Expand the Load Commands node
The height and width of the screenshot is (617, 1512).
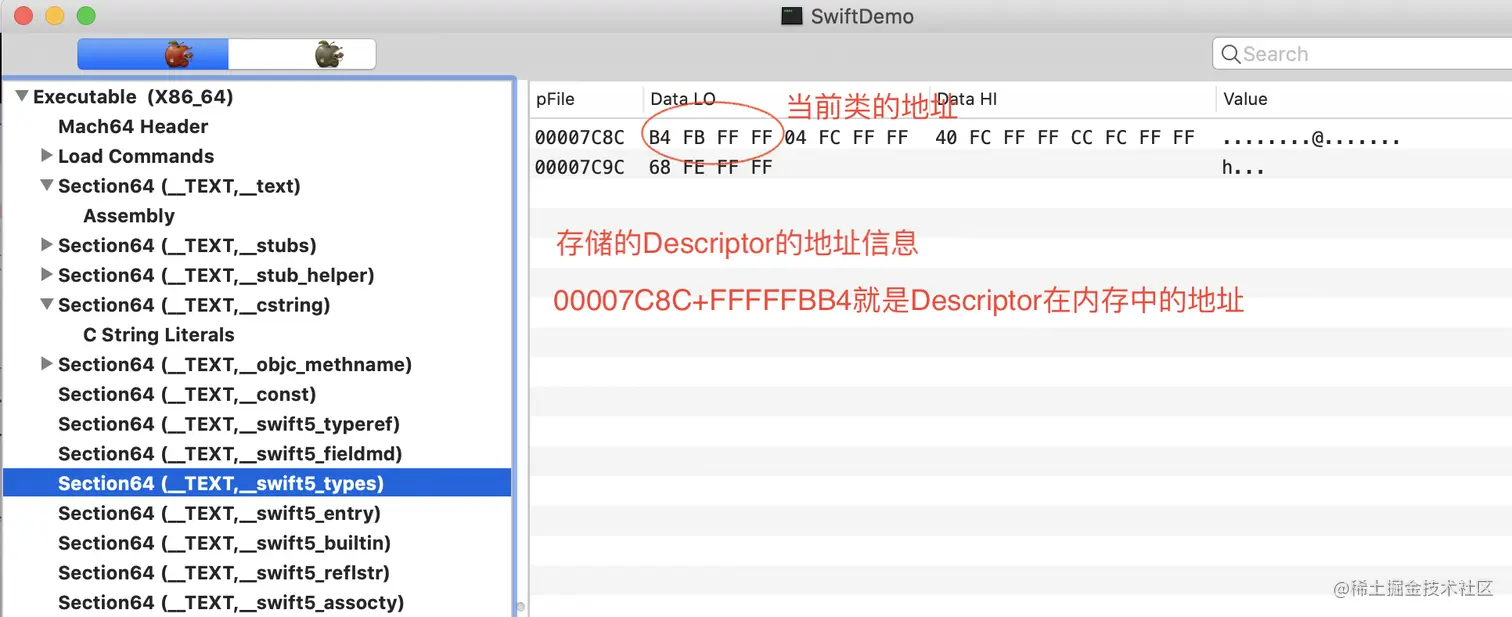coord(46,156)
